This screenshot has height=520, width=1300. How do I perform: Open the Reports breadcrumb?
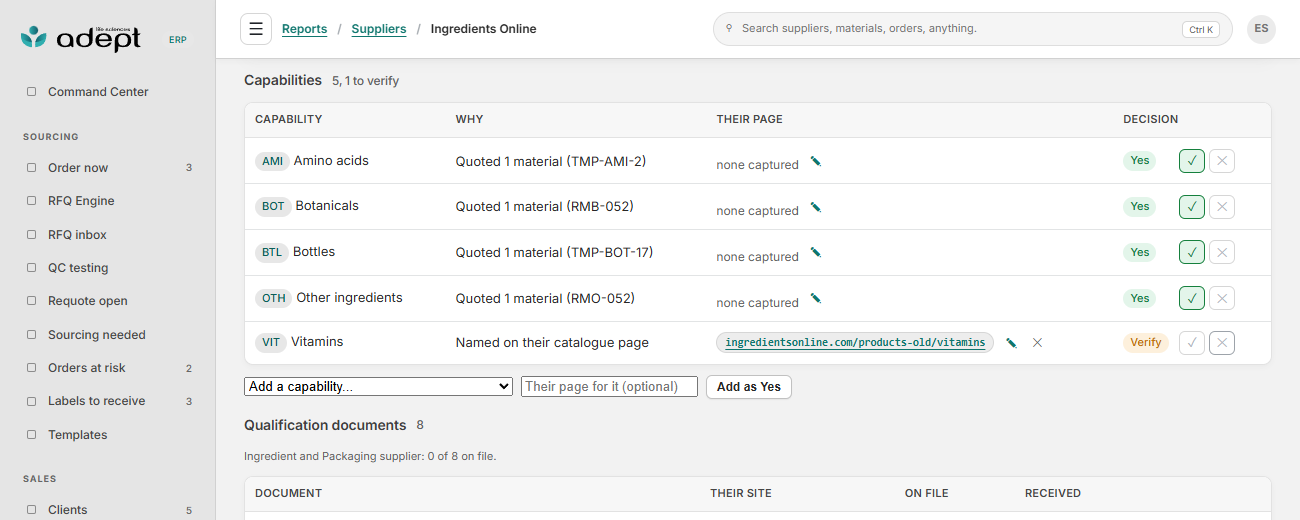304,29
